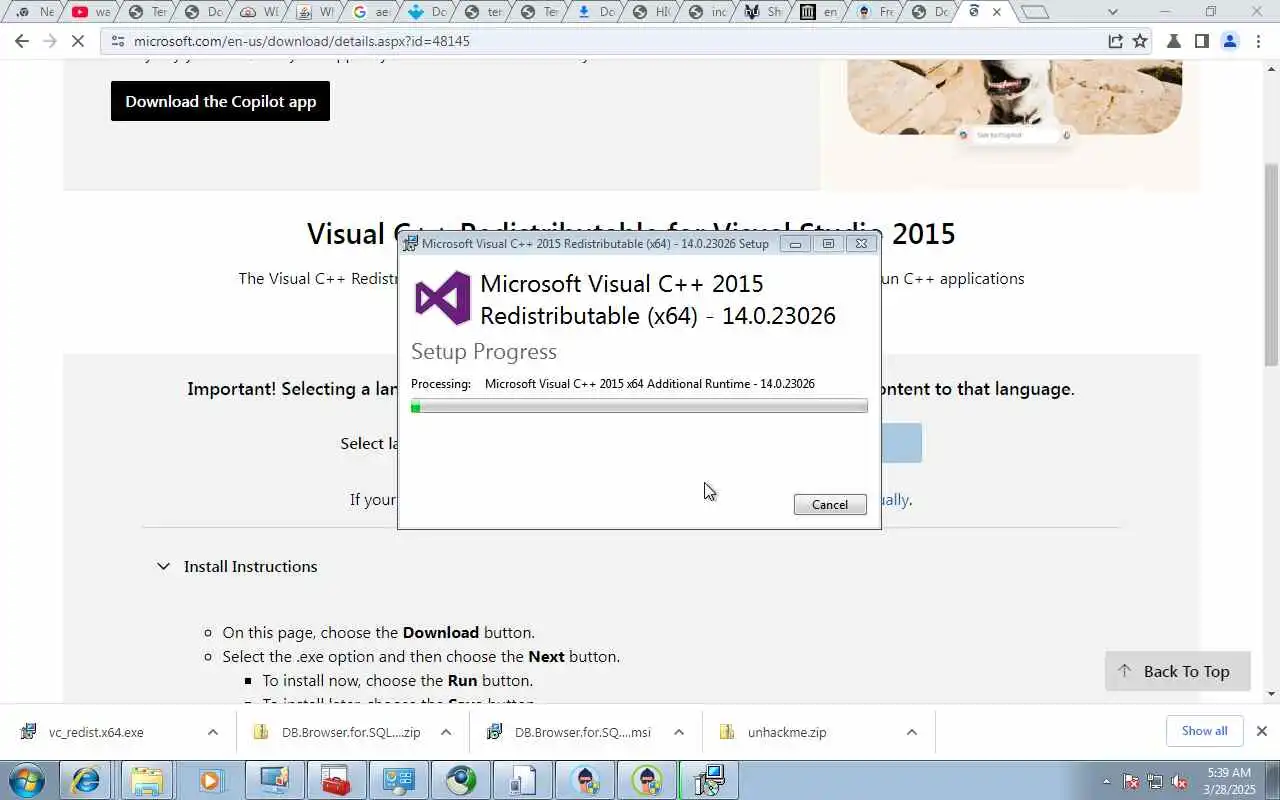Switch to the 'inc' tab

coord(708,12)
